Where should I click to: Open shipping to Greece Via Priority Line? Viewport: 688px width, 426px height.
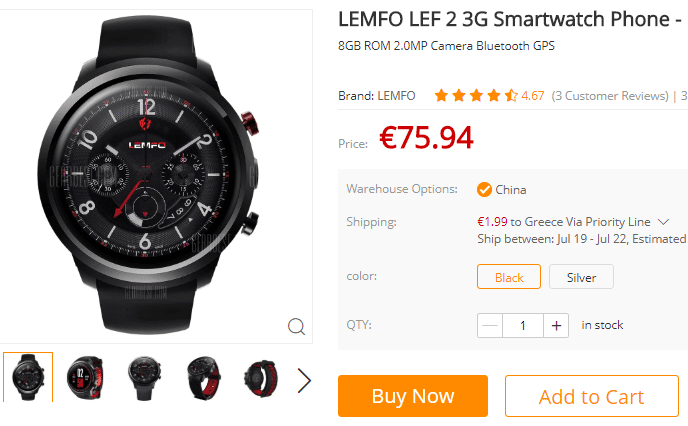coord(564,222)
